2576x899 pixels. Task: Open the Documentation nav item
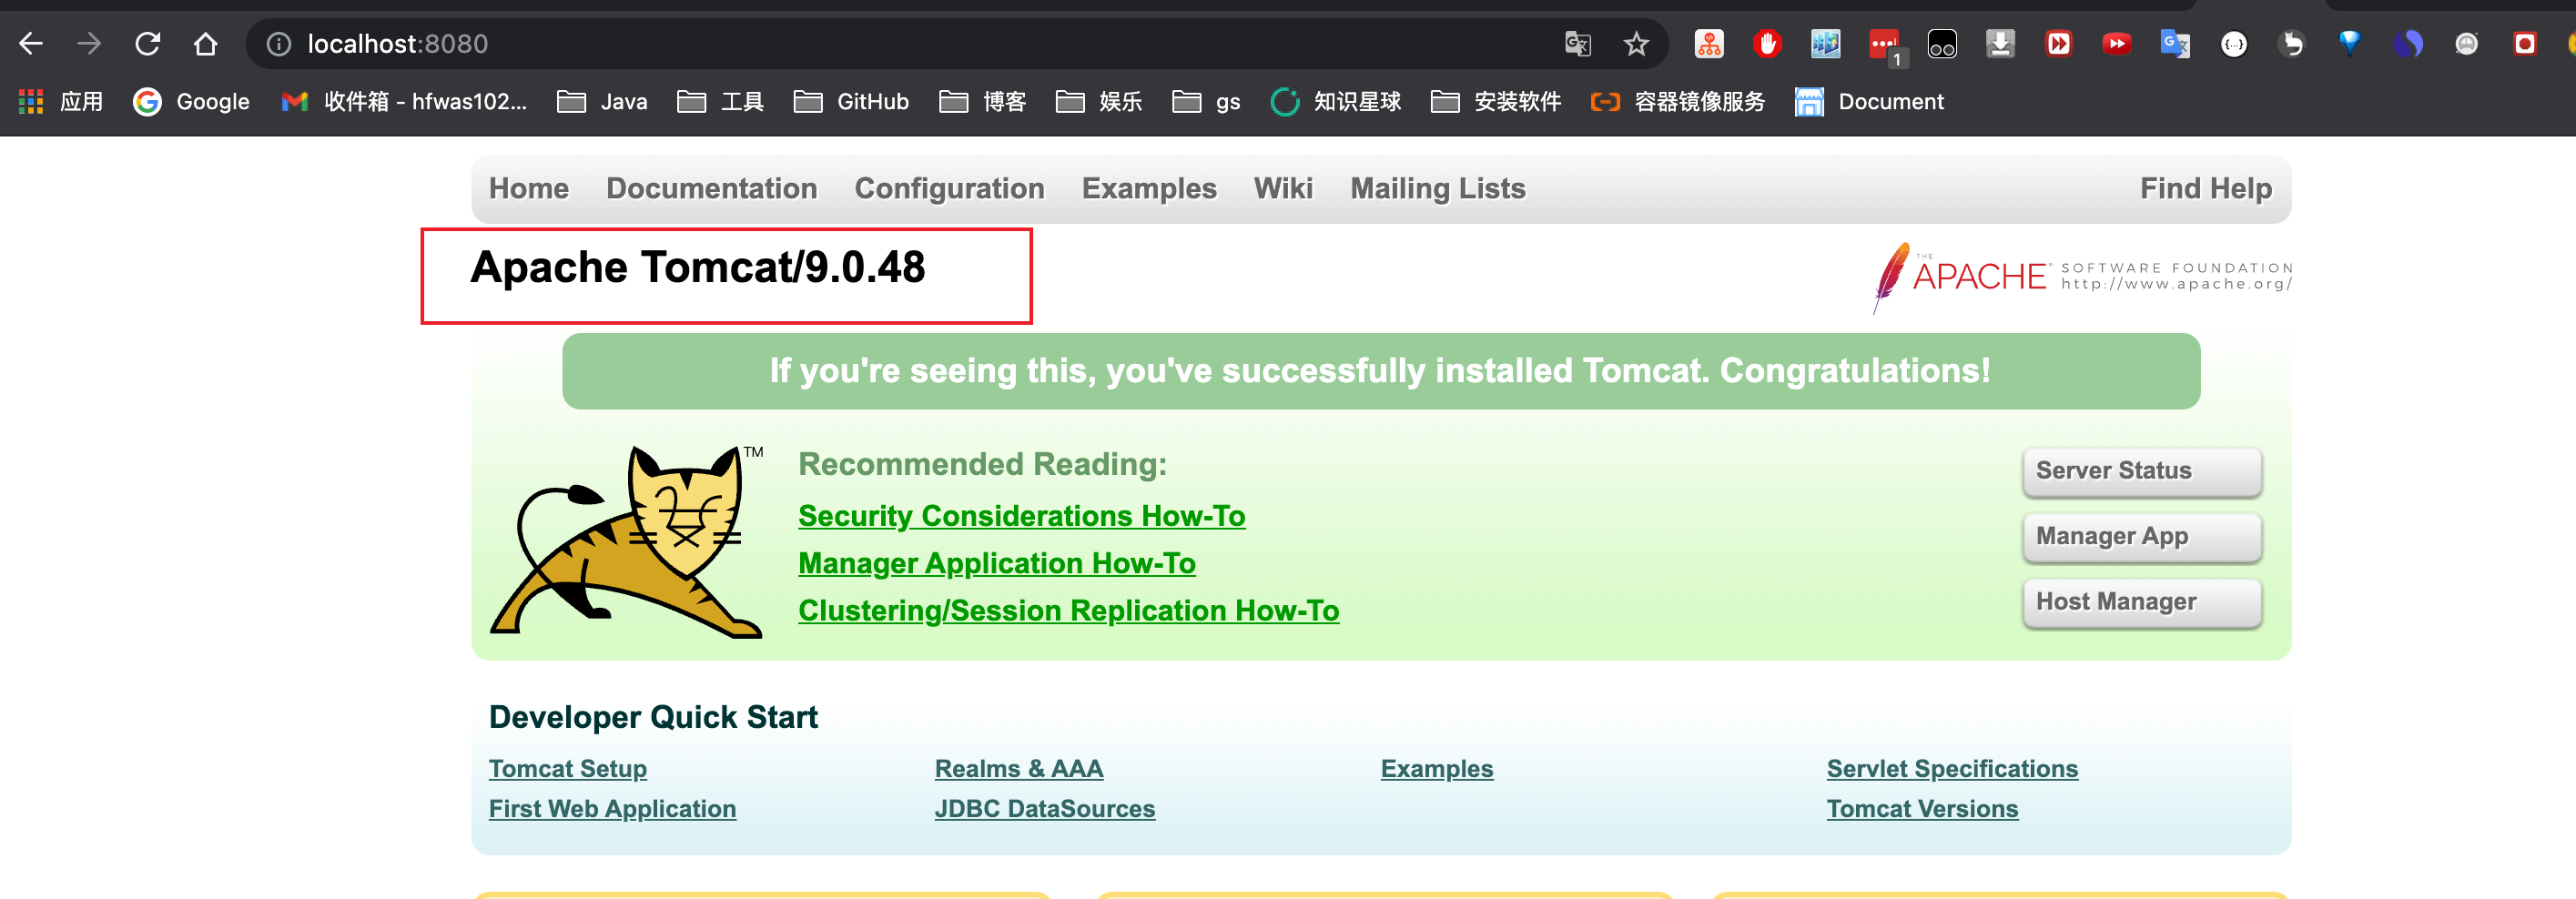pos(711,188)
